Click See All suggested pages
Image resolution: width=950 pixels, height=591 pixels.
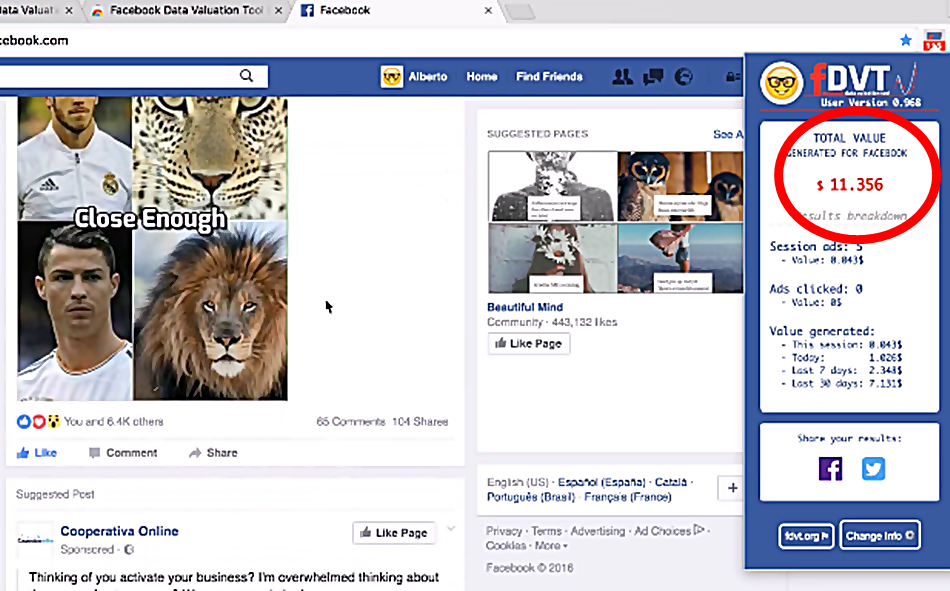[728, 134]
